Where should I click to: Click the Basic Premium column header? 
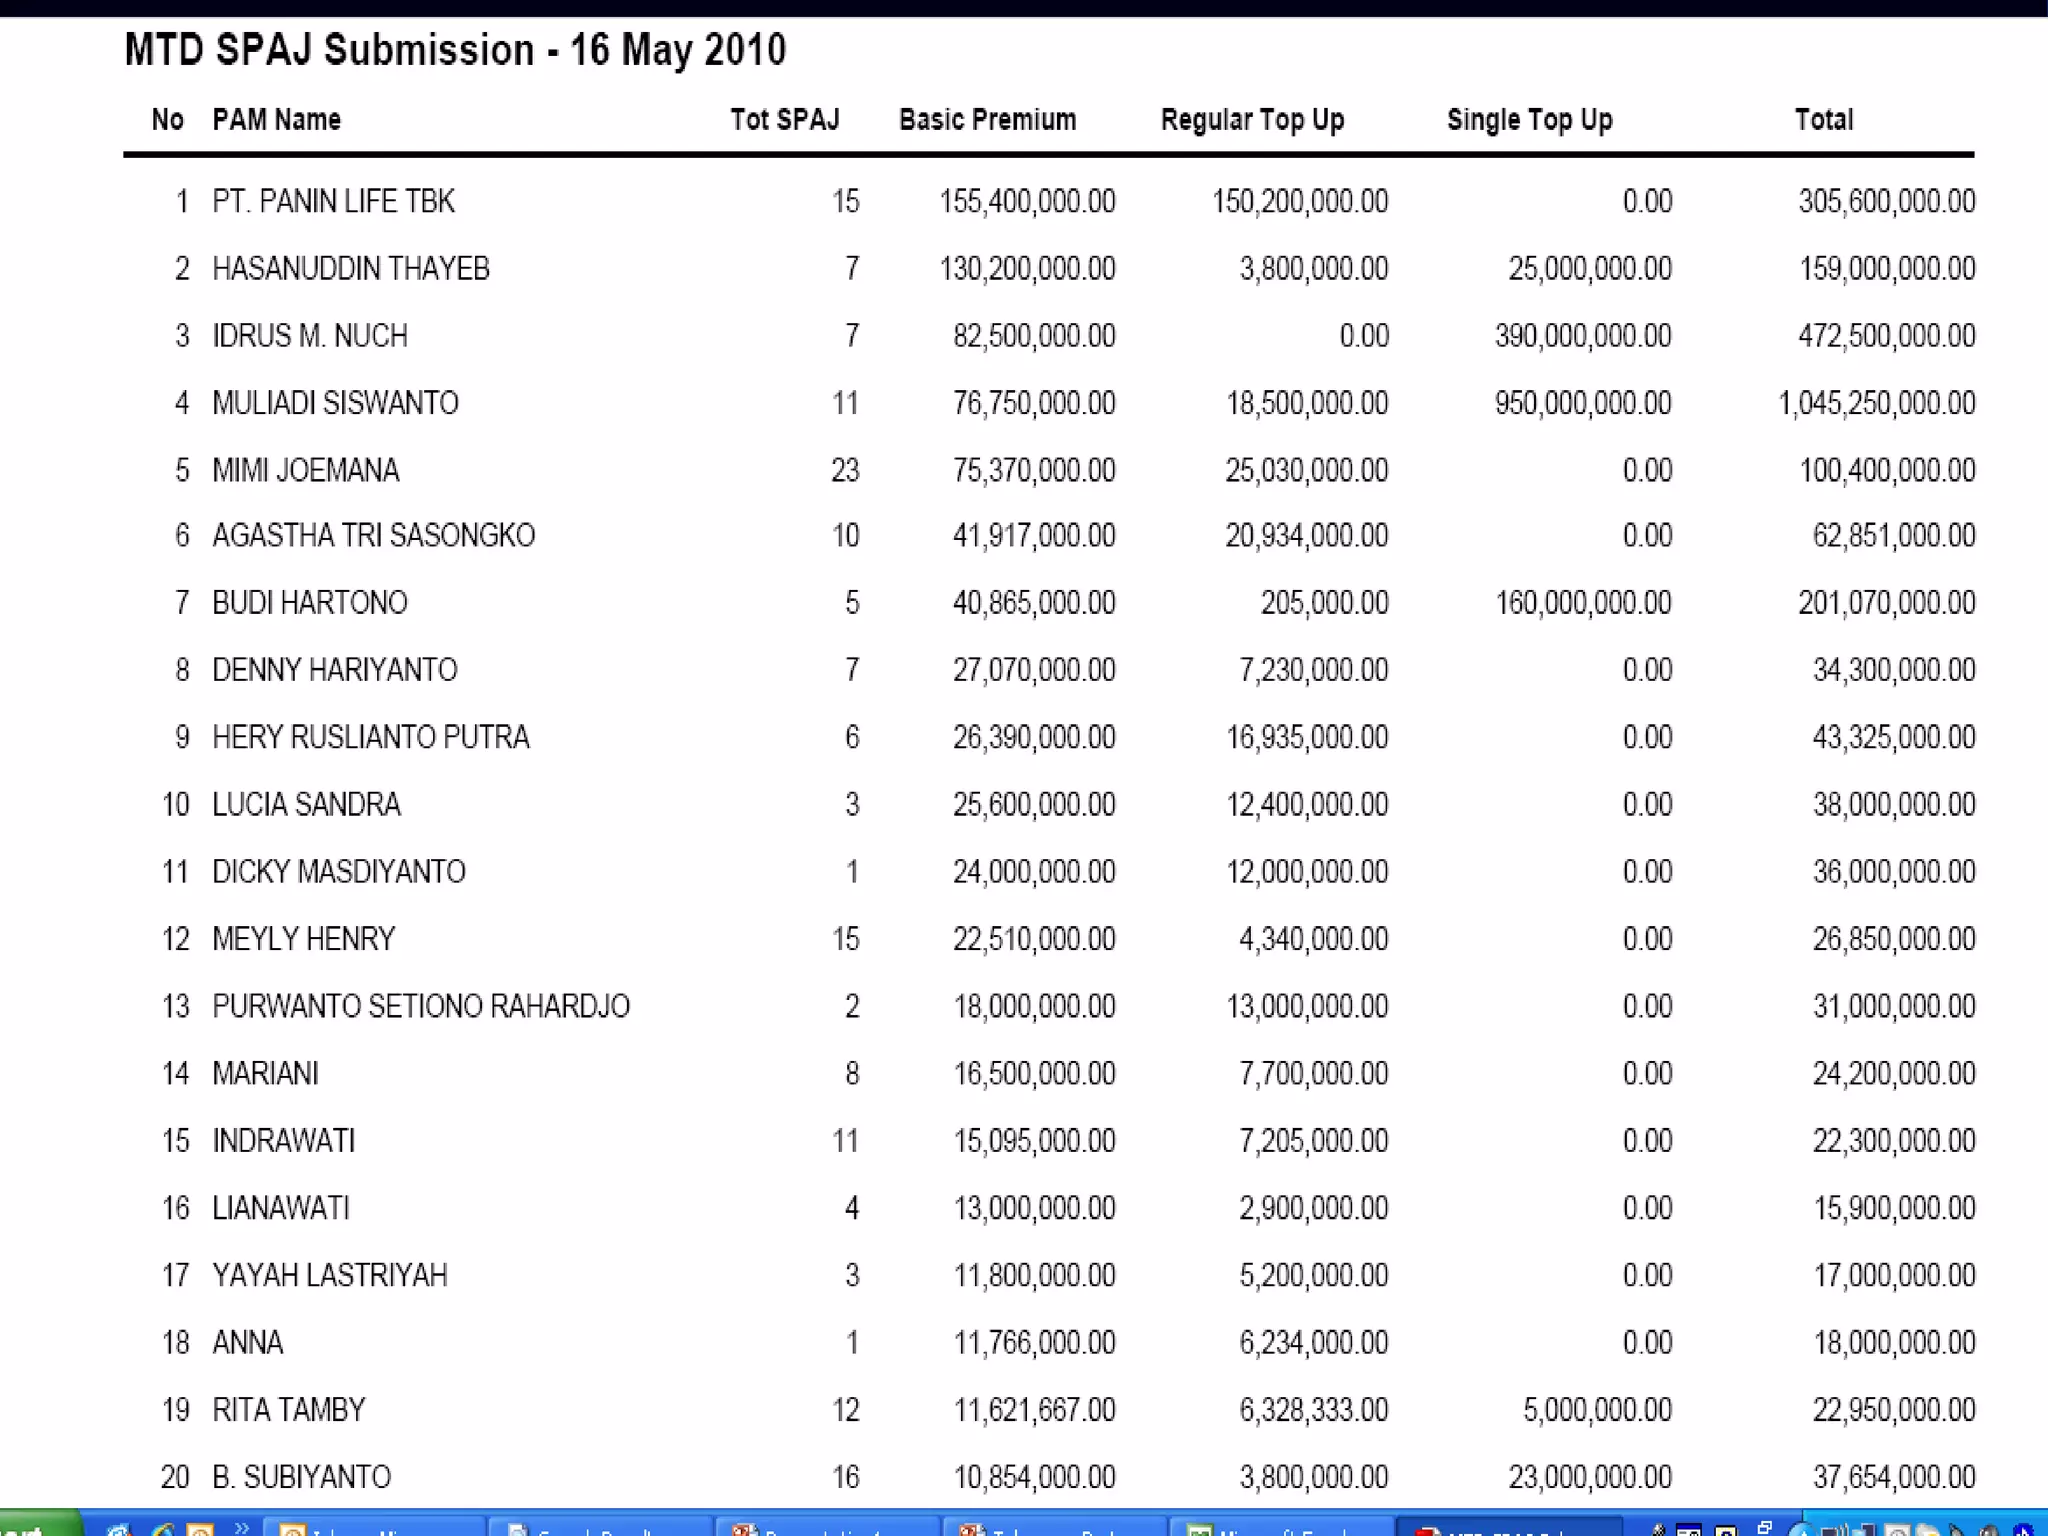click(987, 120)
